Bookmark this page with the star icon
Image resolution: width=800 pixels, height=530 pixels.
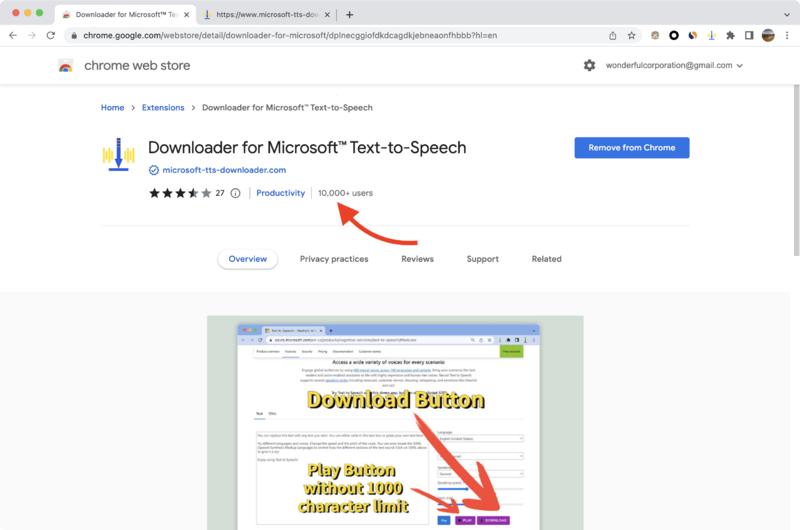(x=631, y=35)
